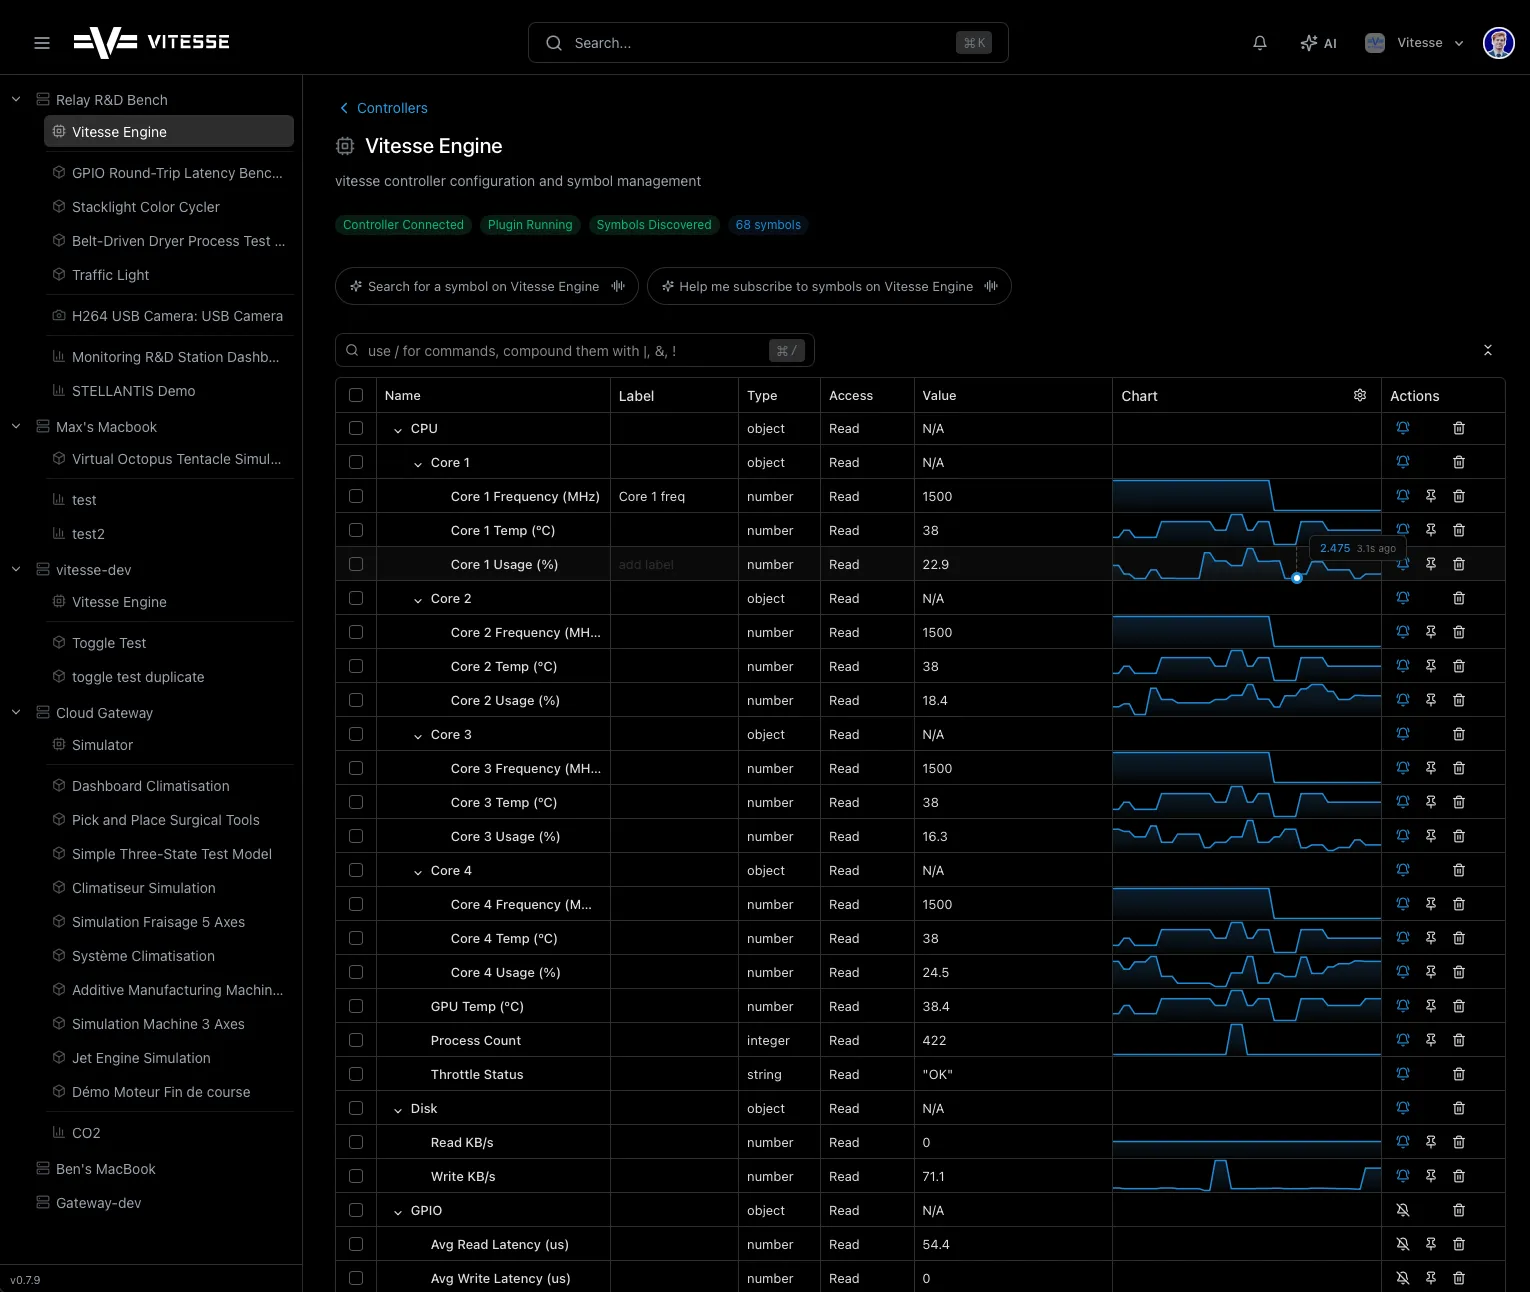Viewport: 1530px width, 1292px height.
Task: Focus the command filter input
Action: [574, 351]
